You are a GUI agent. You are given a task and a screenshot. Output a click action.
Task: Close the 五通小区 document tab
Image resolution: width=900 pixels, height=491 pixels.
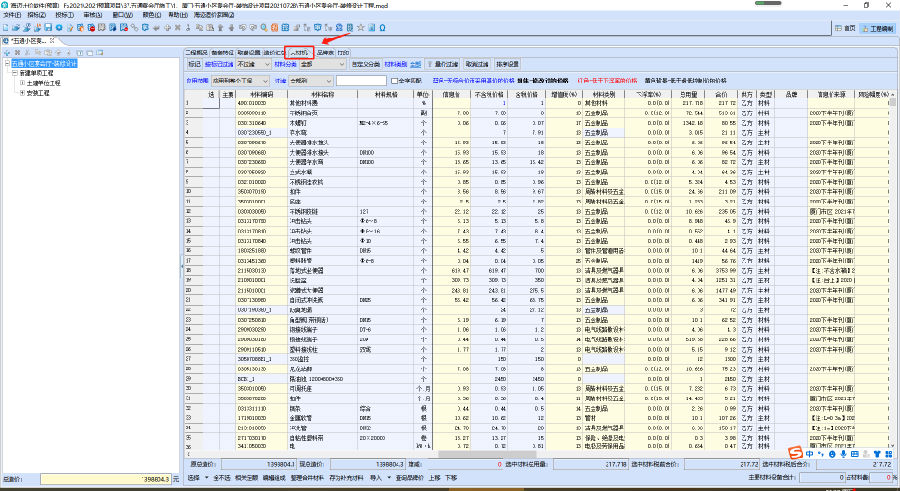[x=52, y=40]
